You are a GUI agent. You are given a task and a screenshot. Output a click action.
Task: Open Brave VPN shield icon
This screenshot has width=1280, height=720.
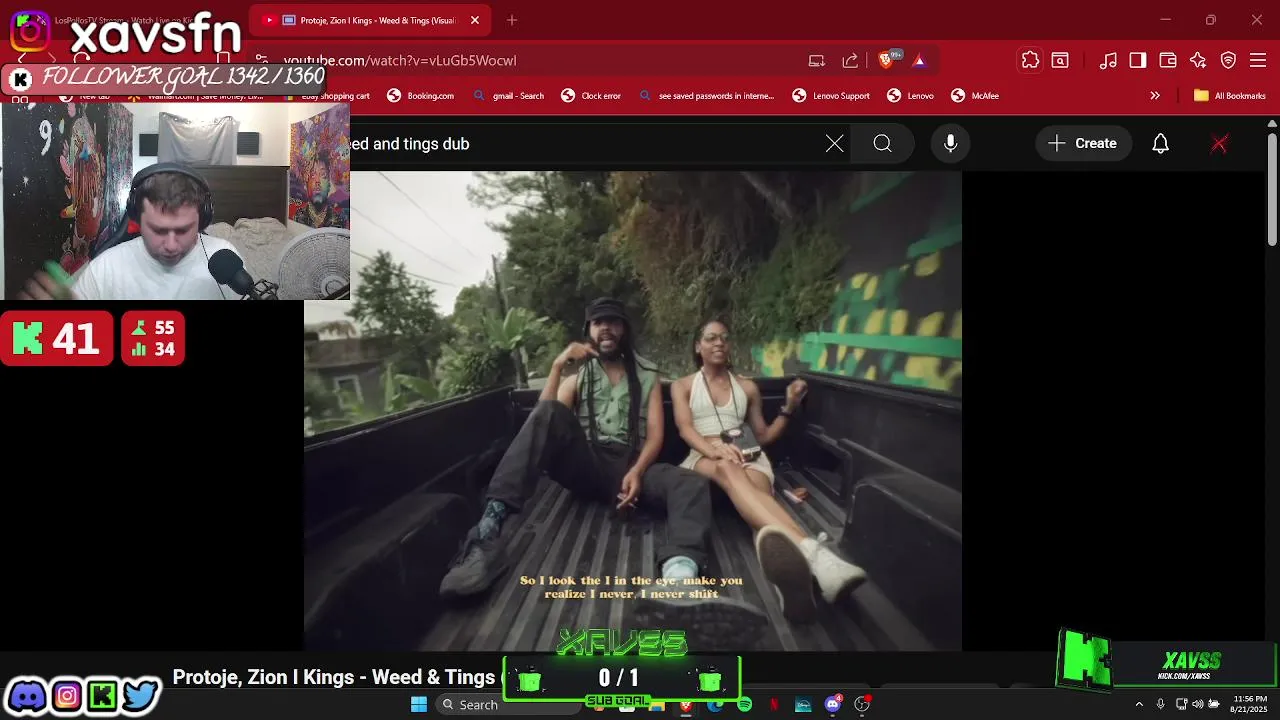[1228, 61]
